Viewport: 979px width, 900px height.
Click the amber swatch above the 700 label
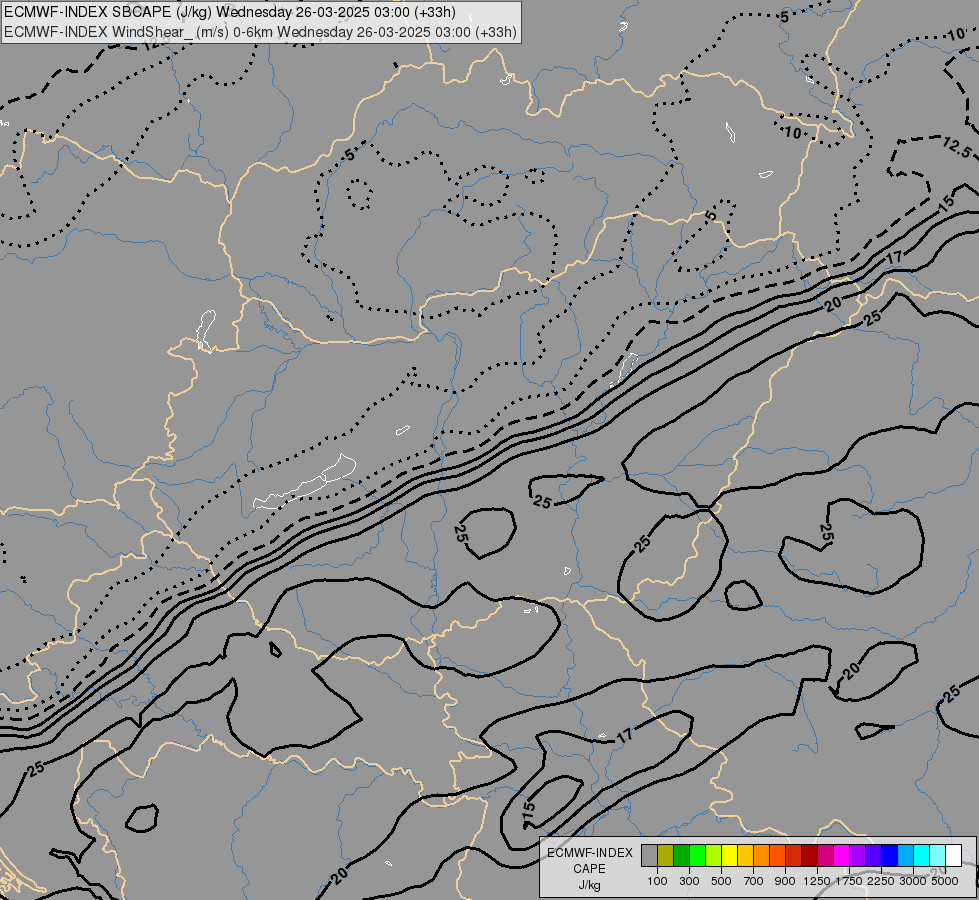point(745,855)
